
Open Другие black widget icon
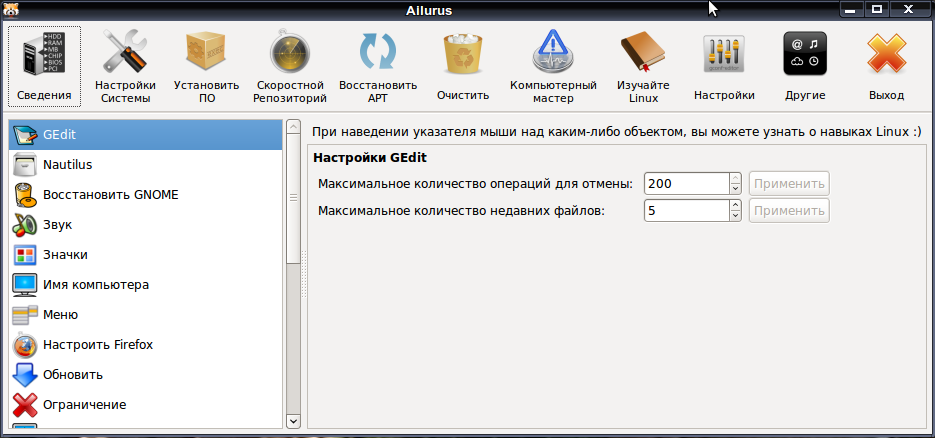[x=805, y=53]
